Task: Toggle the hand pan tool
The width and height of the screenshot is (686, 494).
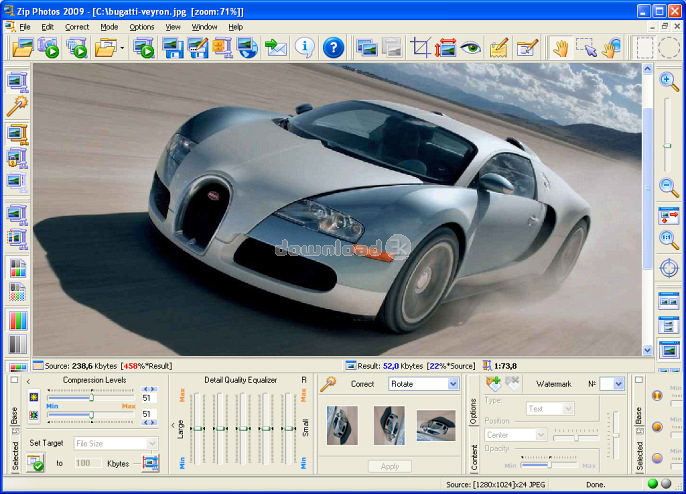Action: click(560, 47)
